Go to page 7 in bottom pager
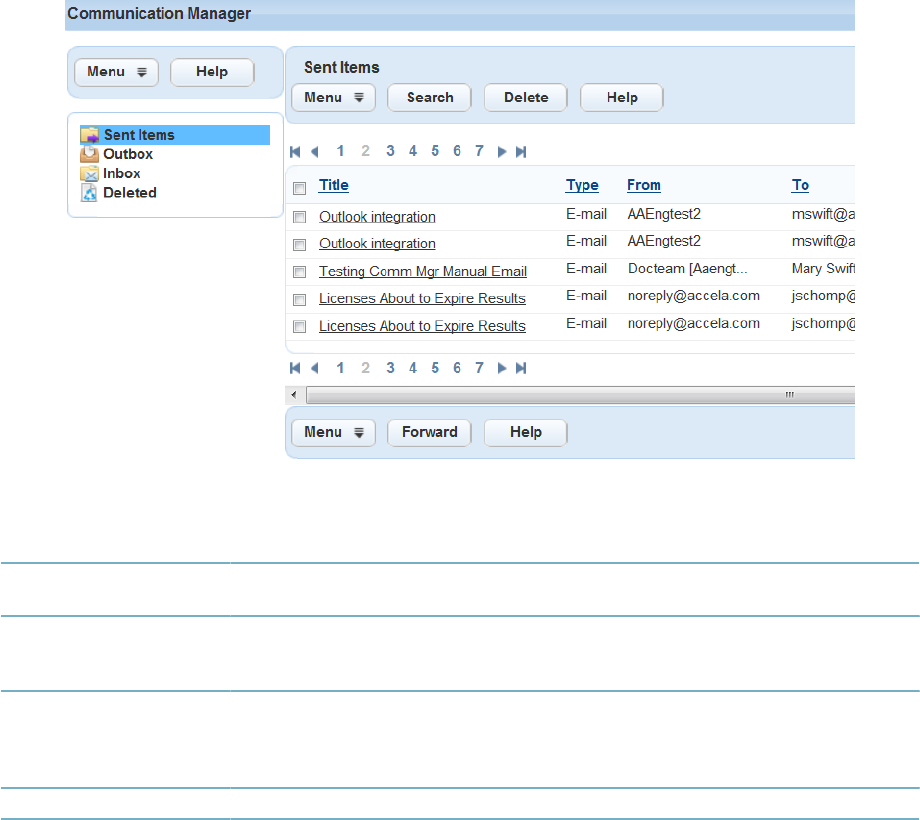Image resolution: width=920 pixels, height=820 pixels. pos(479,368)
